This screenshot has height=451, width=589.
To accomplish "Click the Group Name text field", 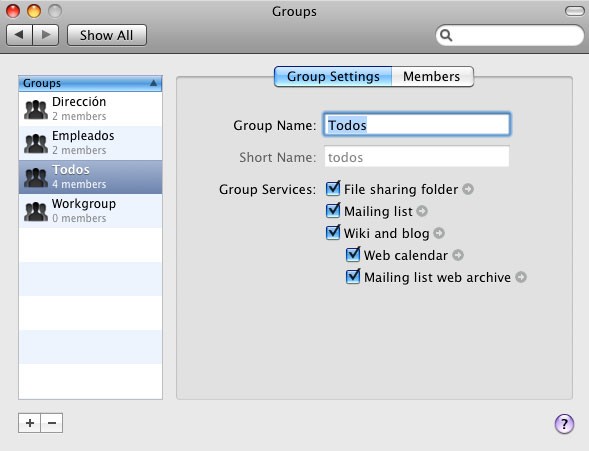I will click(417, 125).
